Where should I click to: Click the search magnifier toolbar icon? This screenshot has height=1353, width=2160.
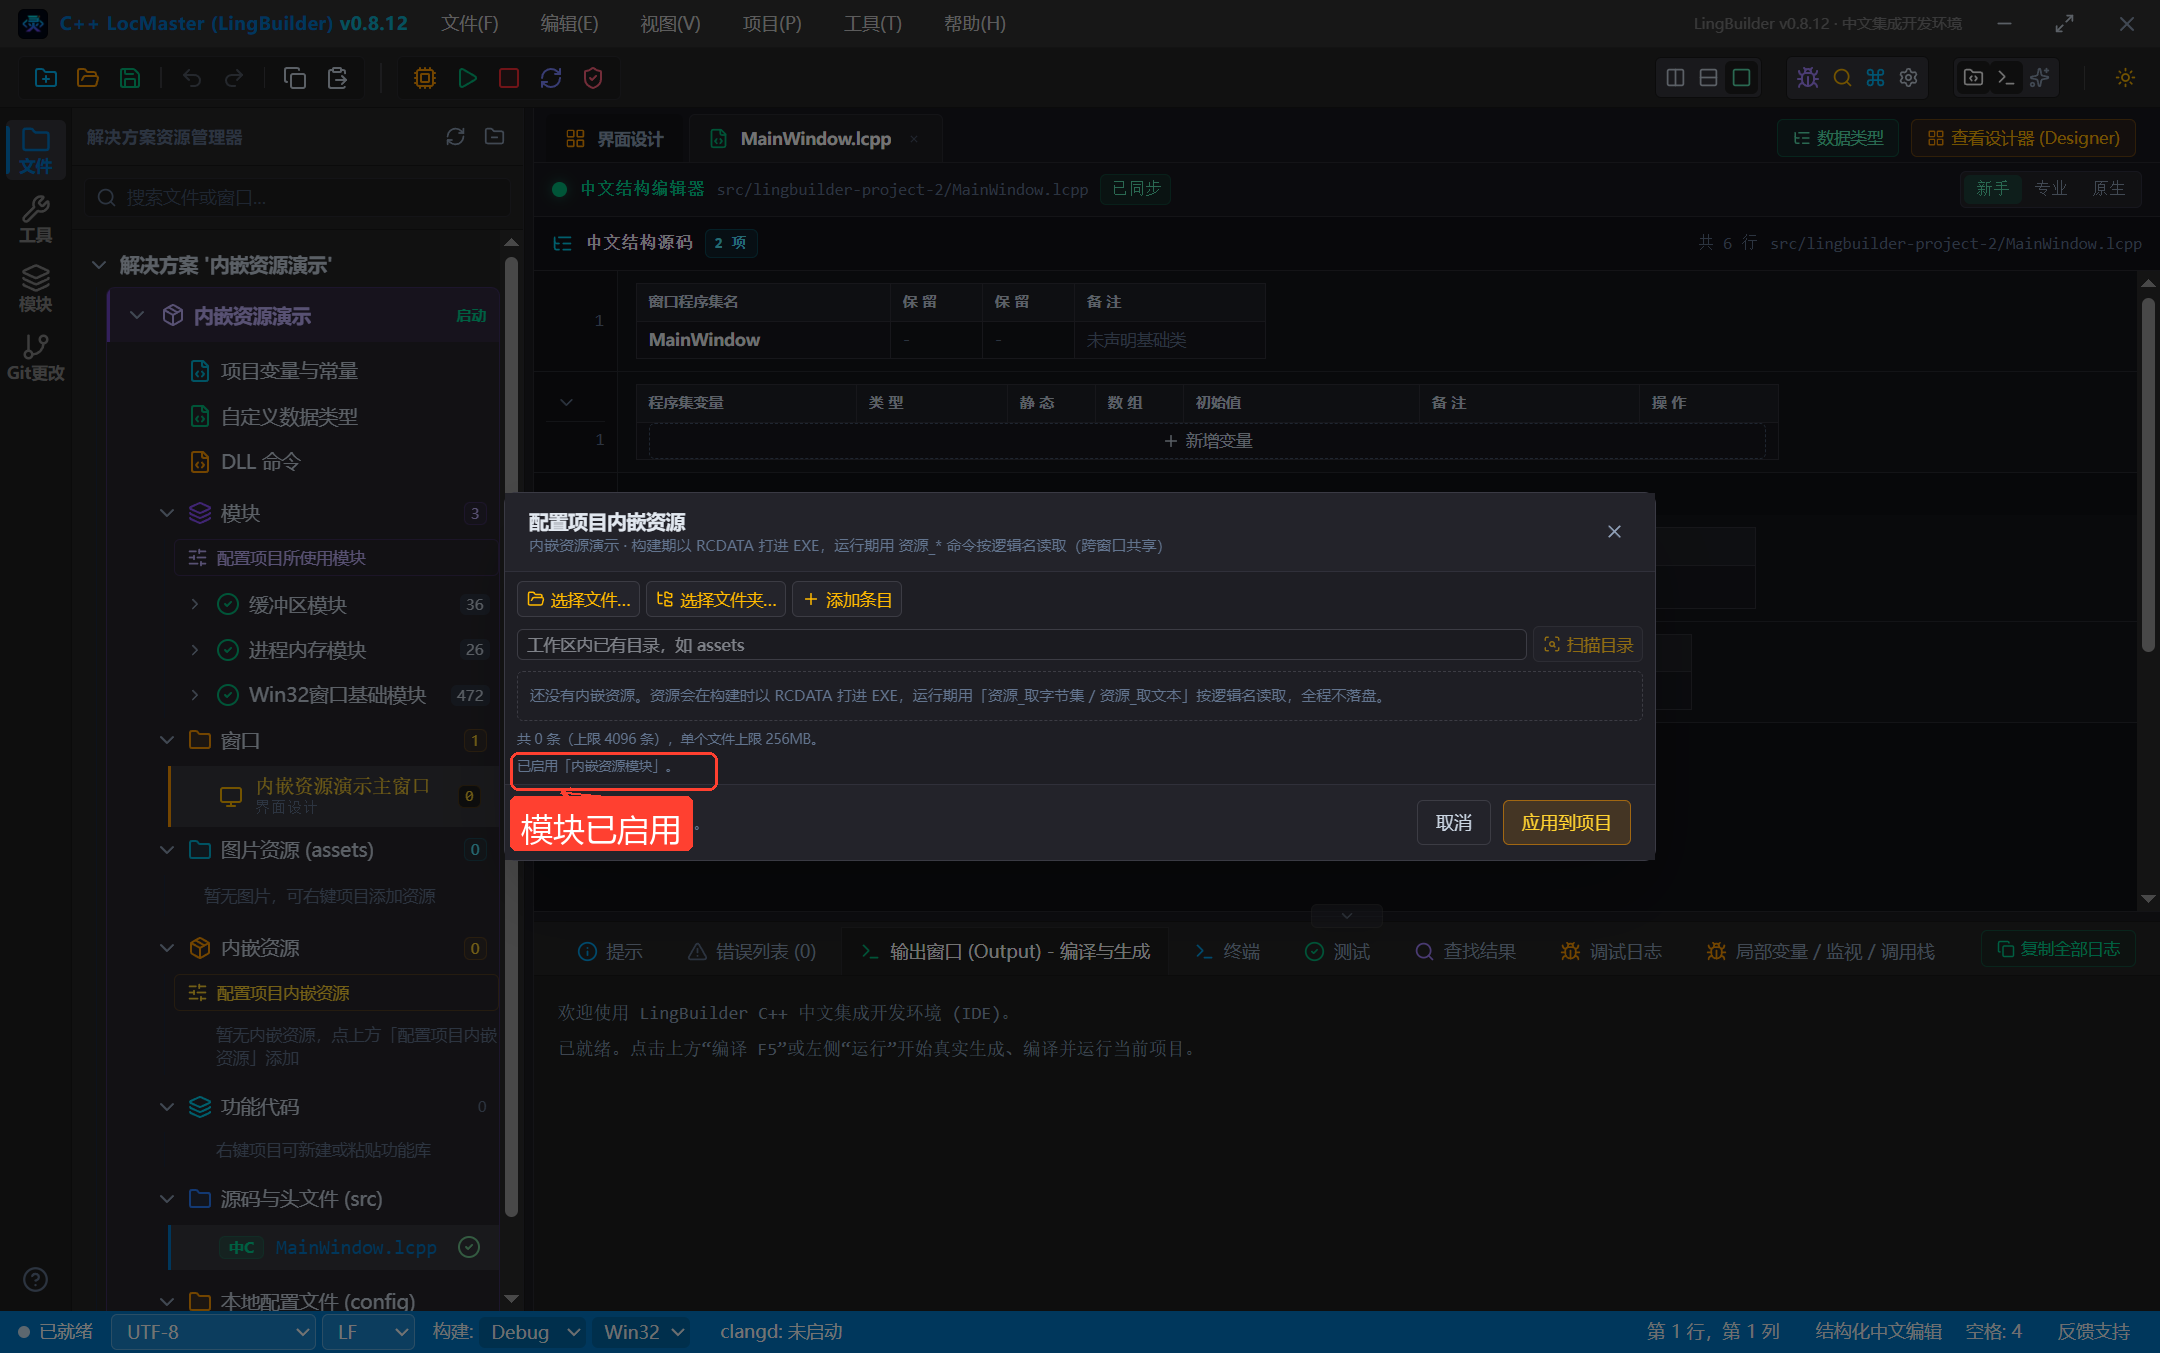click(1842, 78)
